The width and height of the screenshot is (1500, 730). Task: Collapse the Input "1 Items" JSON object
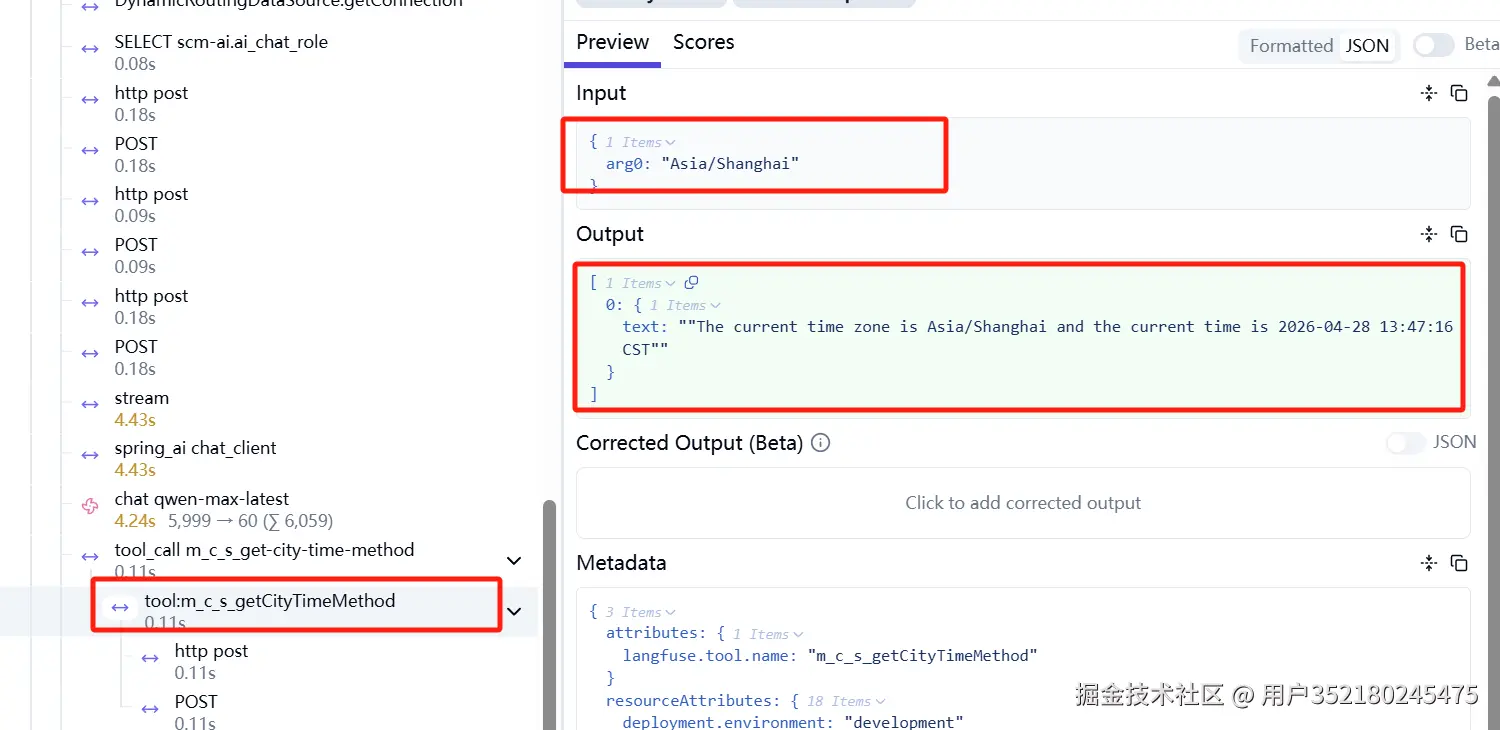pyautogui.click(x=641, y=142)
